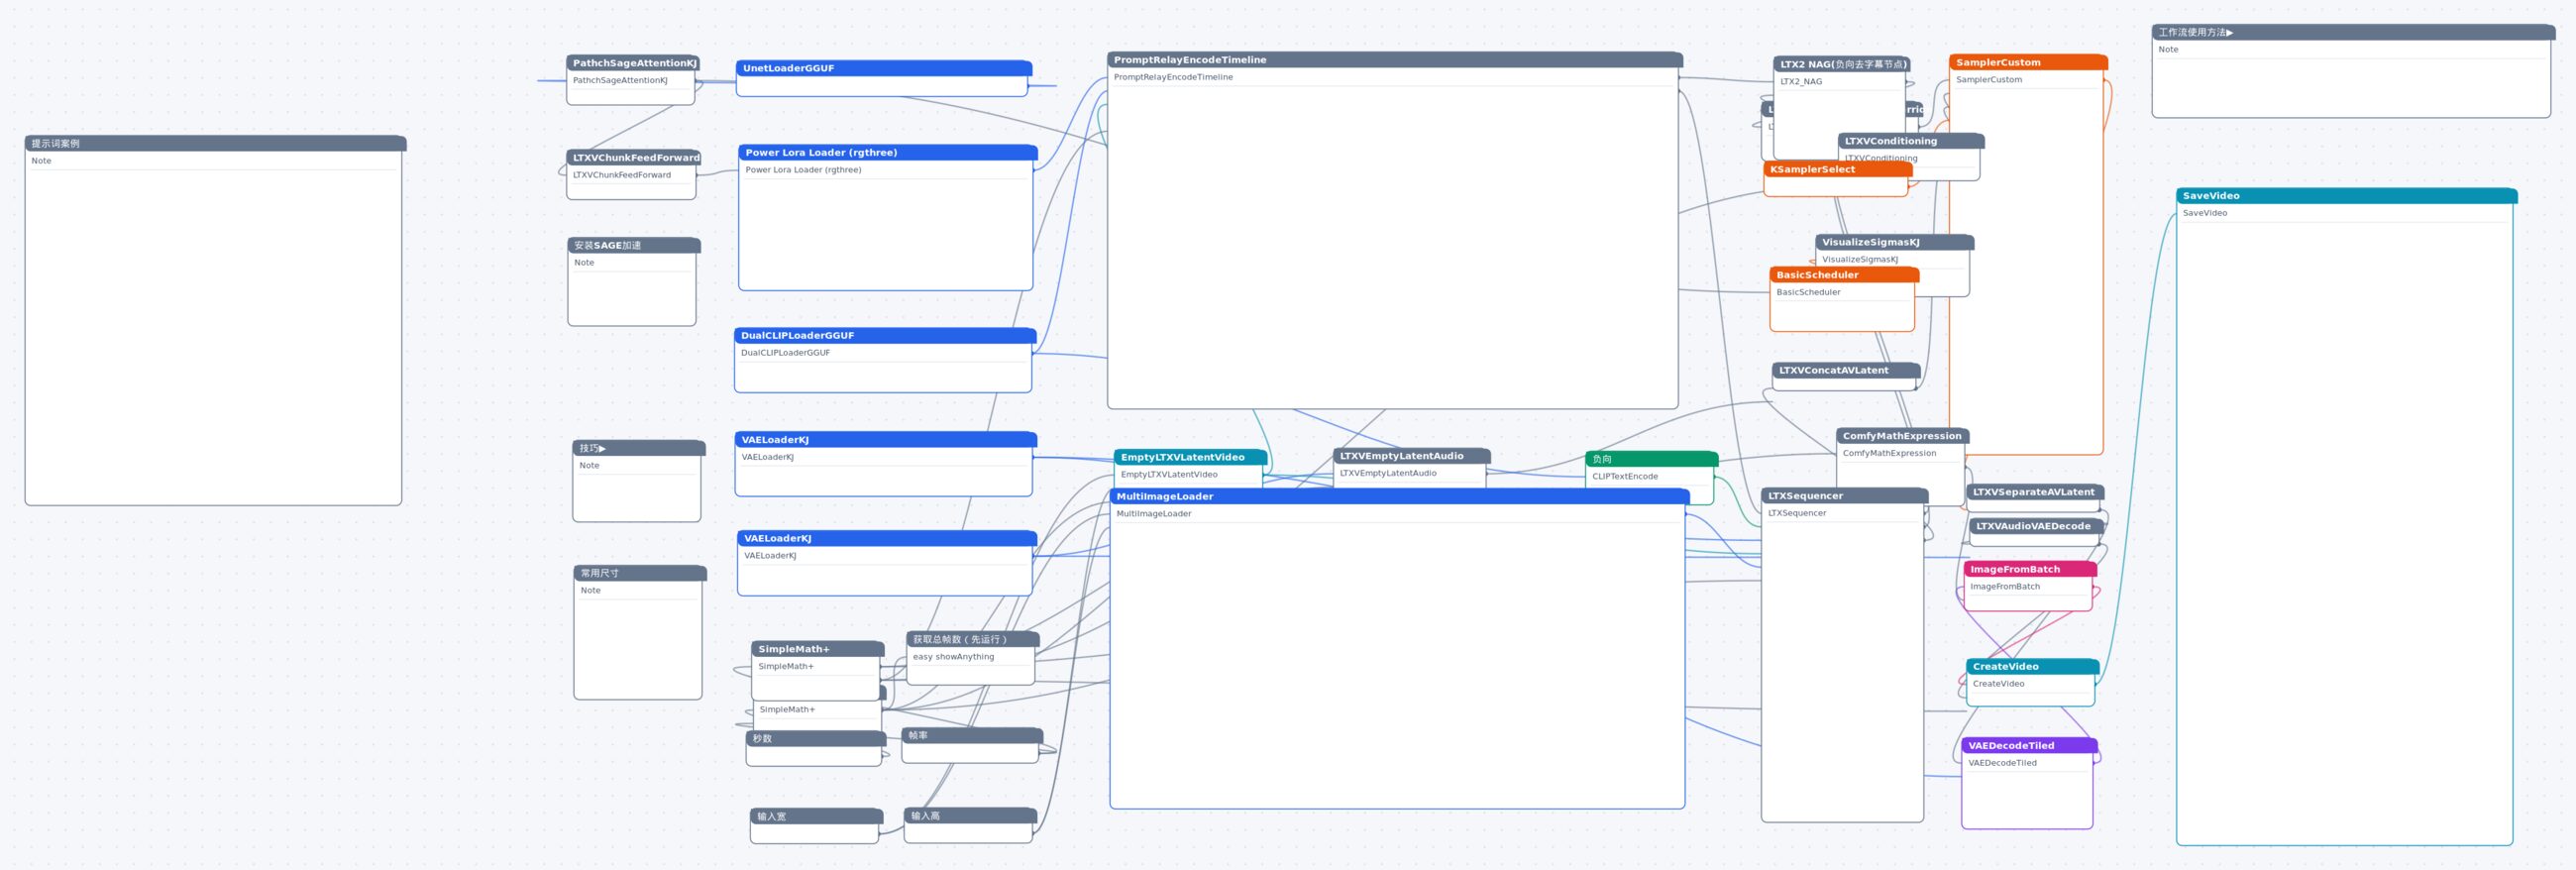The height and width of the screenshot is (870, 2576).
Task: Select the 提示词案例 note title bar
Action: coord(215,143)
